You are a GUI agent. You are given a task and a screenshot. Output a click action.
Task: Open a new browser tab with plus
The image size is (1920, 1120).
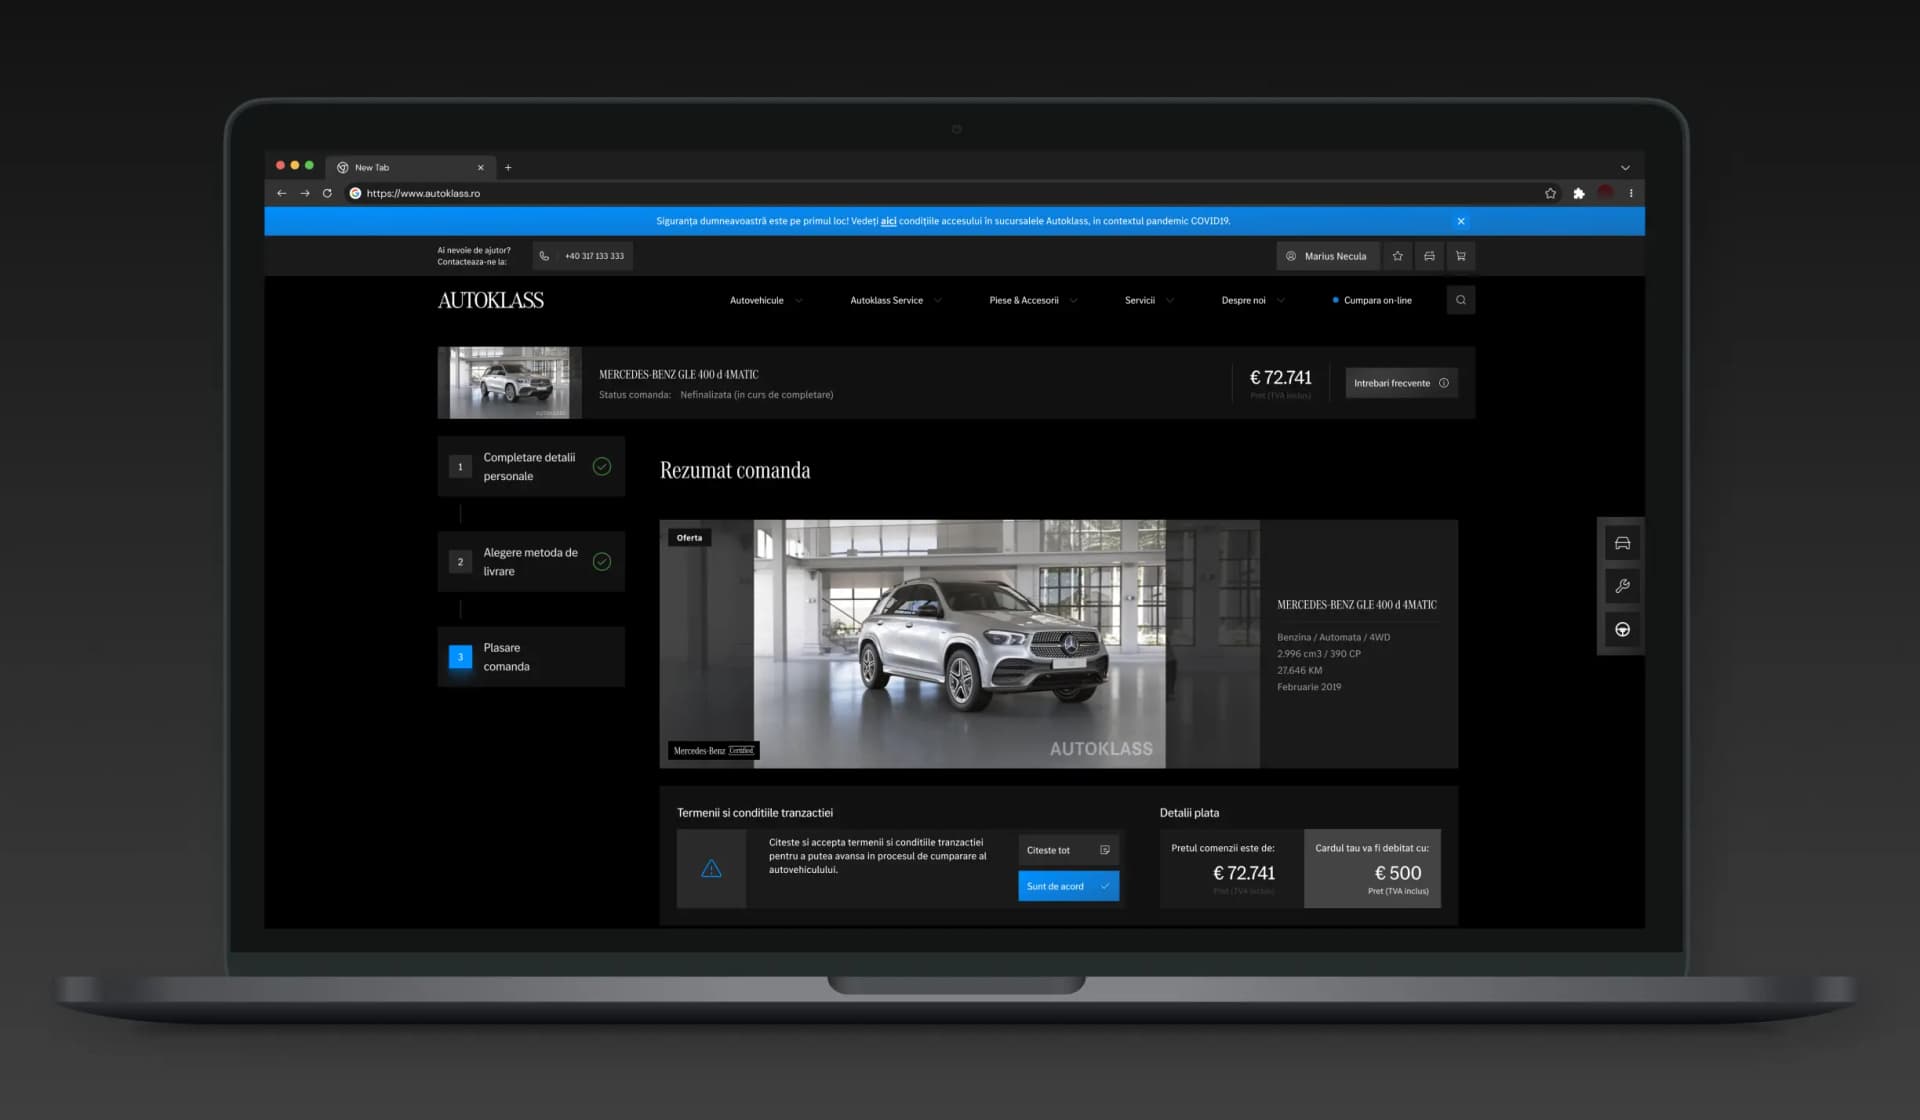coord(508,167)
